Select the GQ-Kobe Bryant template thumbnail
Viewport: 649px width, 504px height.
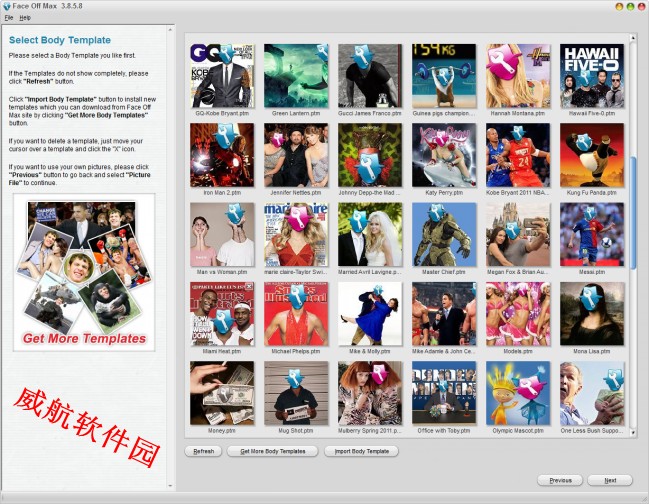coord(222,76)
